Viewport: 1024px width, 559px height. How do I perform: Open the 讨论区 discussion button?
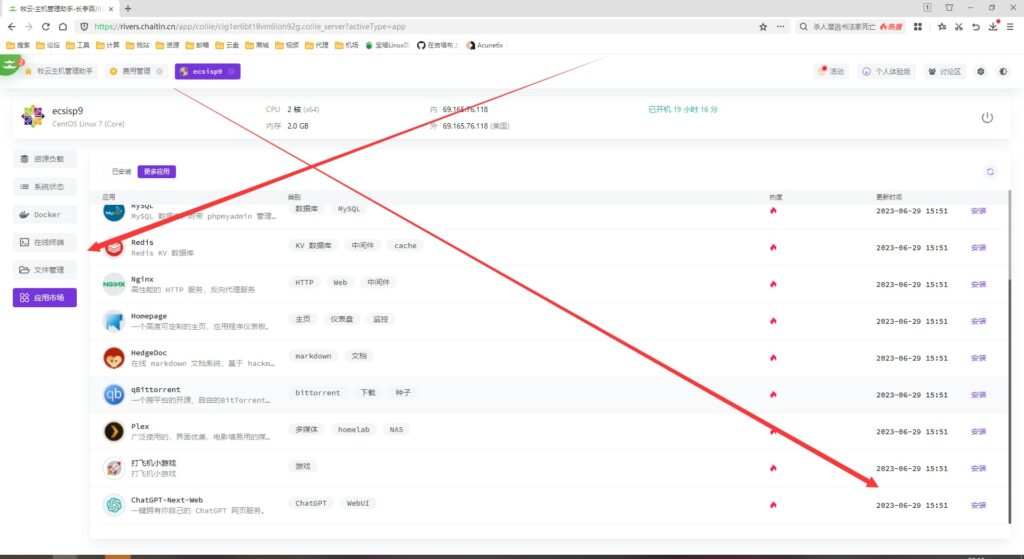point(944,71)
